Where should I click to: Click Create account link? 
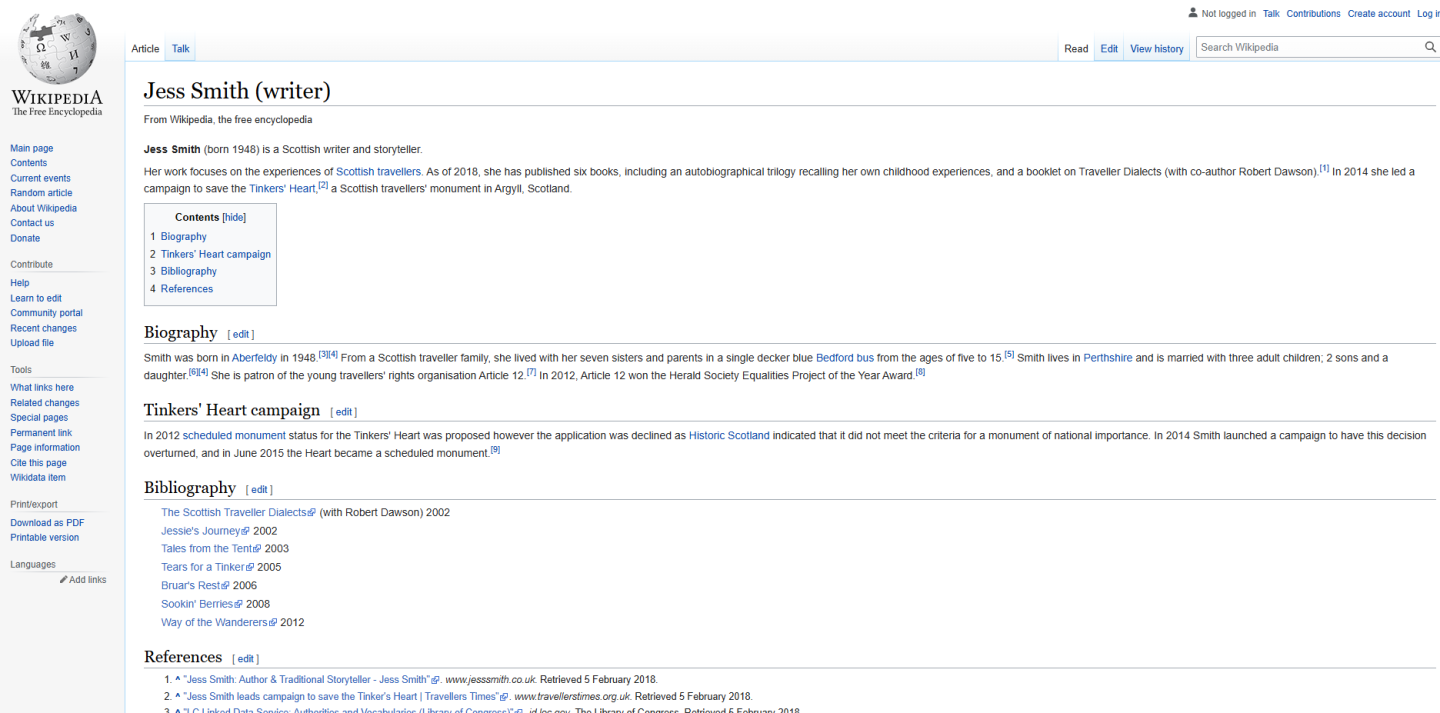point(1378,13)
